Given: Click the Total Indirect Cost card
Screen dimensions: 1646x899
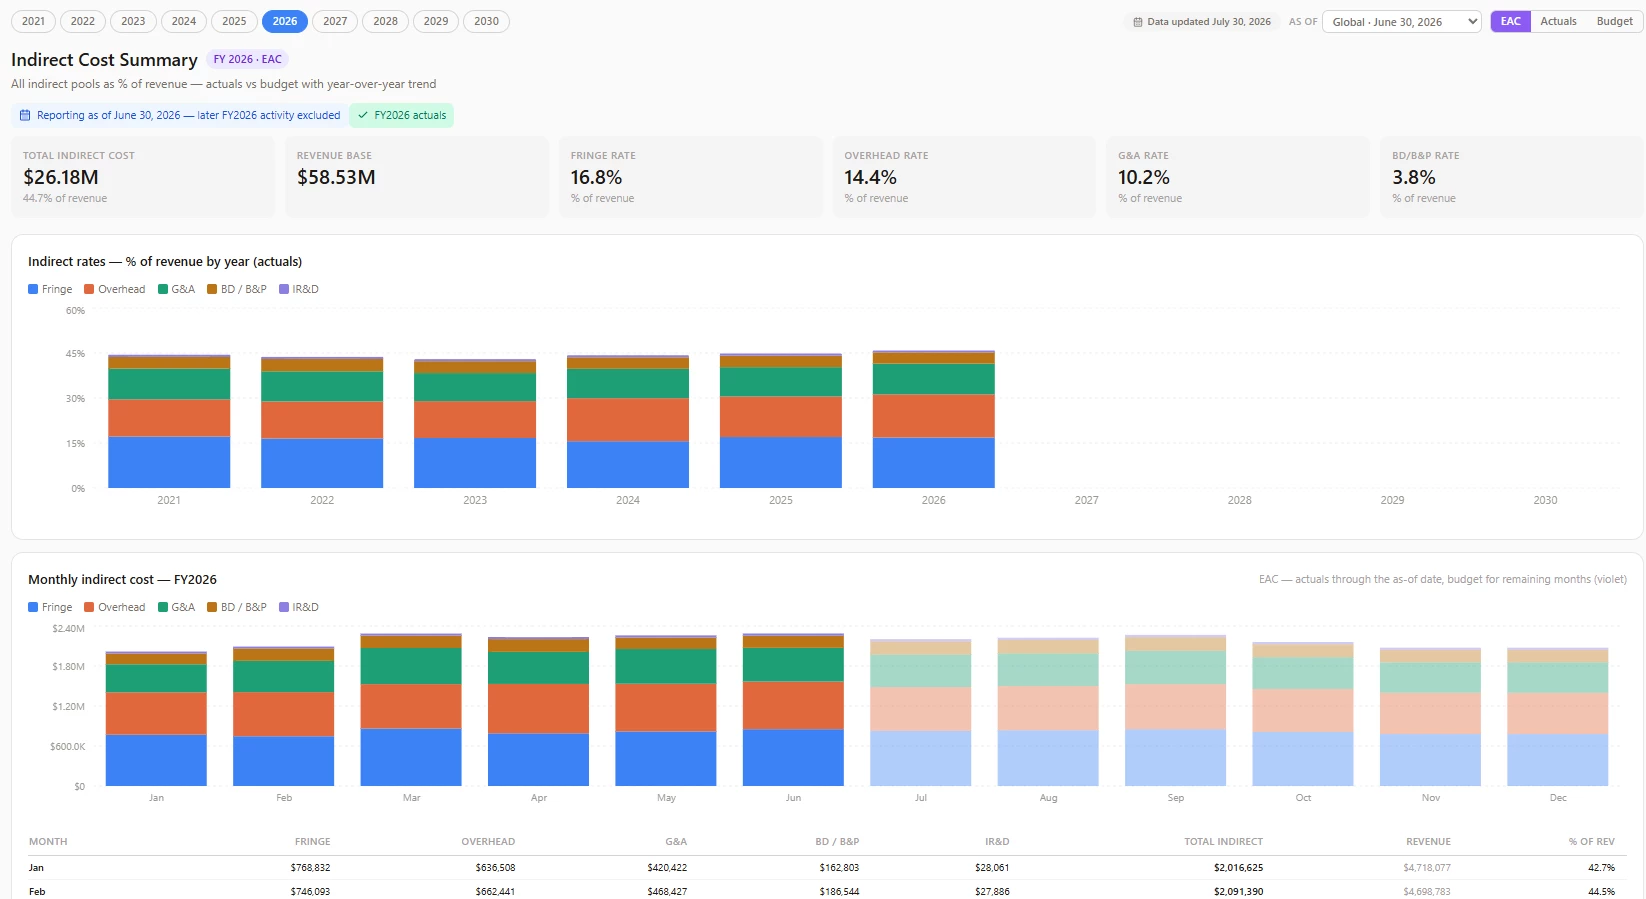Looking at the screenshot, I should pos(143,177).
